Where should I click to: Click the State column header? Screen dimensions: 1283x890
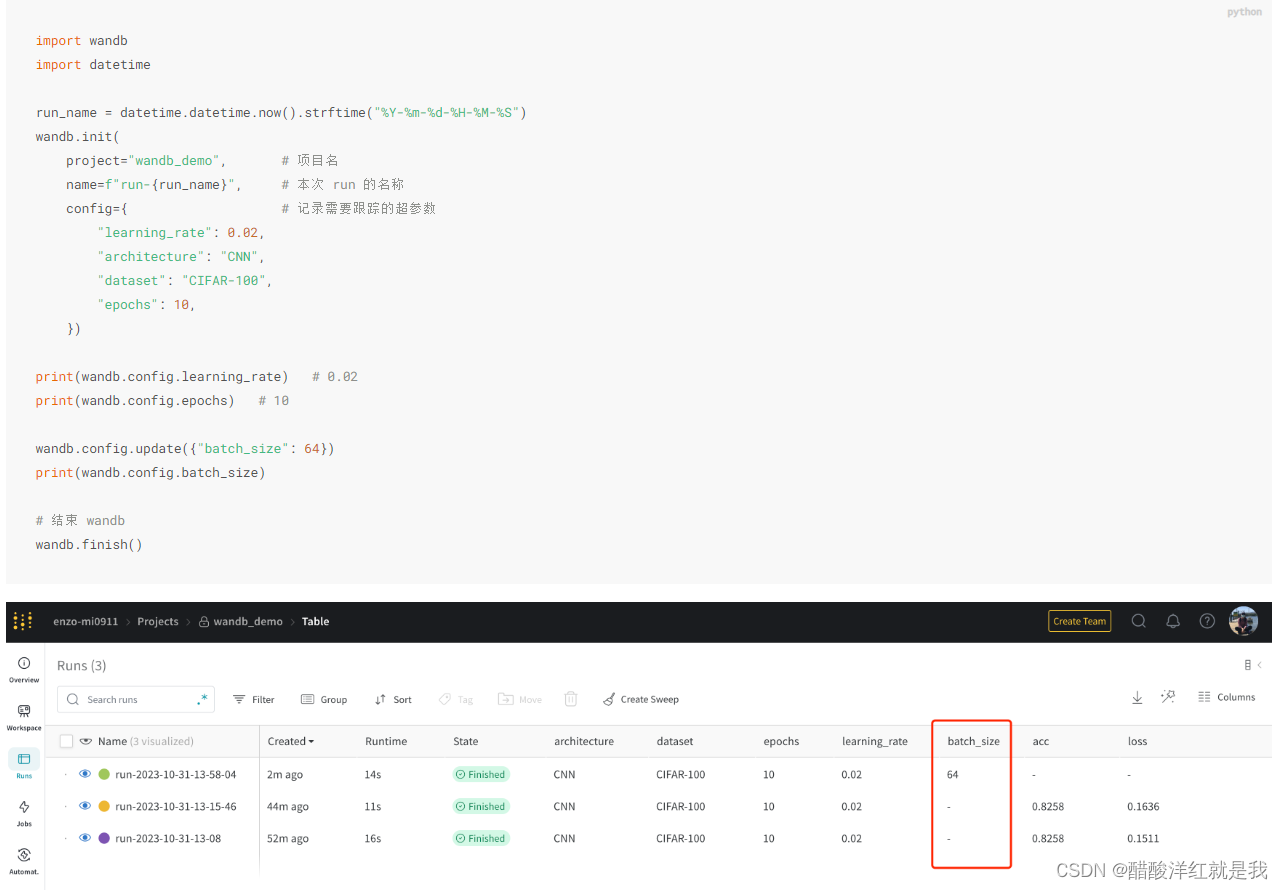(x=466, y=741)
